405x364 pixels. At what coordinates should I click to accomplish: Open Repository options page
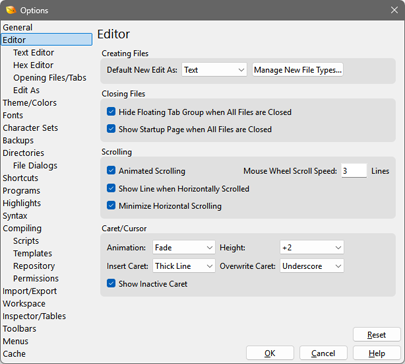[x=34, y=266]
